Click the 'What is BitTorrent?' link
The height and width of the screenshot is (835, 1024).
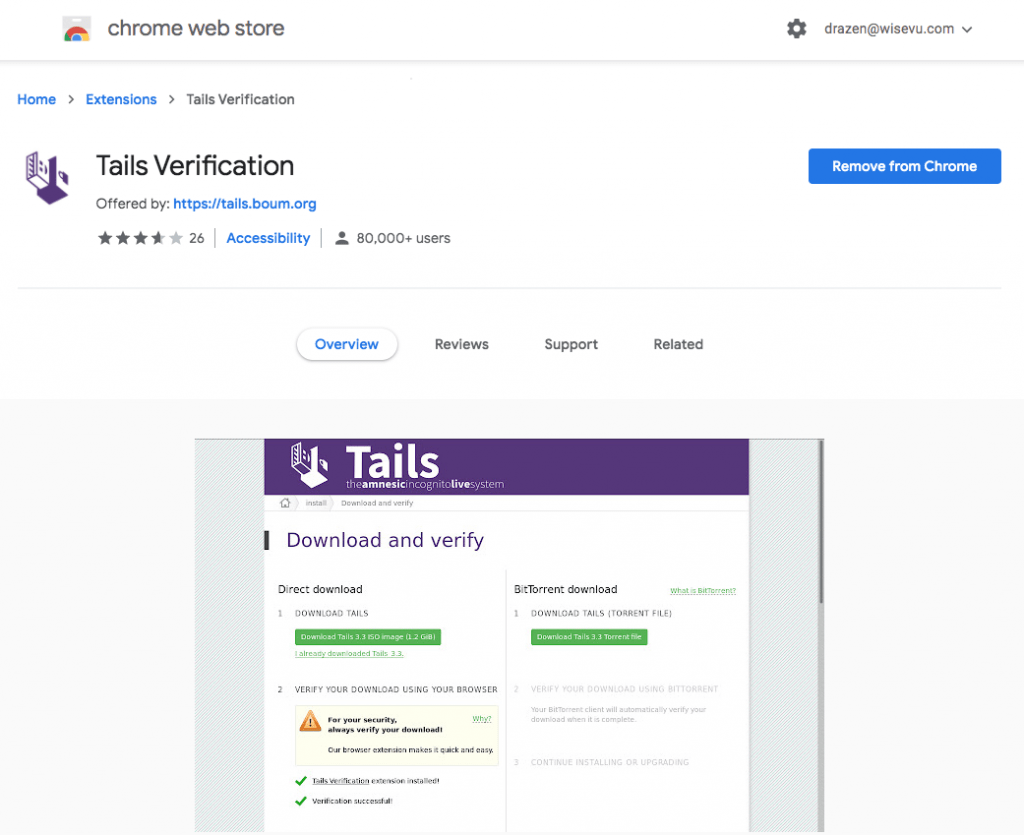click(703, 590)
